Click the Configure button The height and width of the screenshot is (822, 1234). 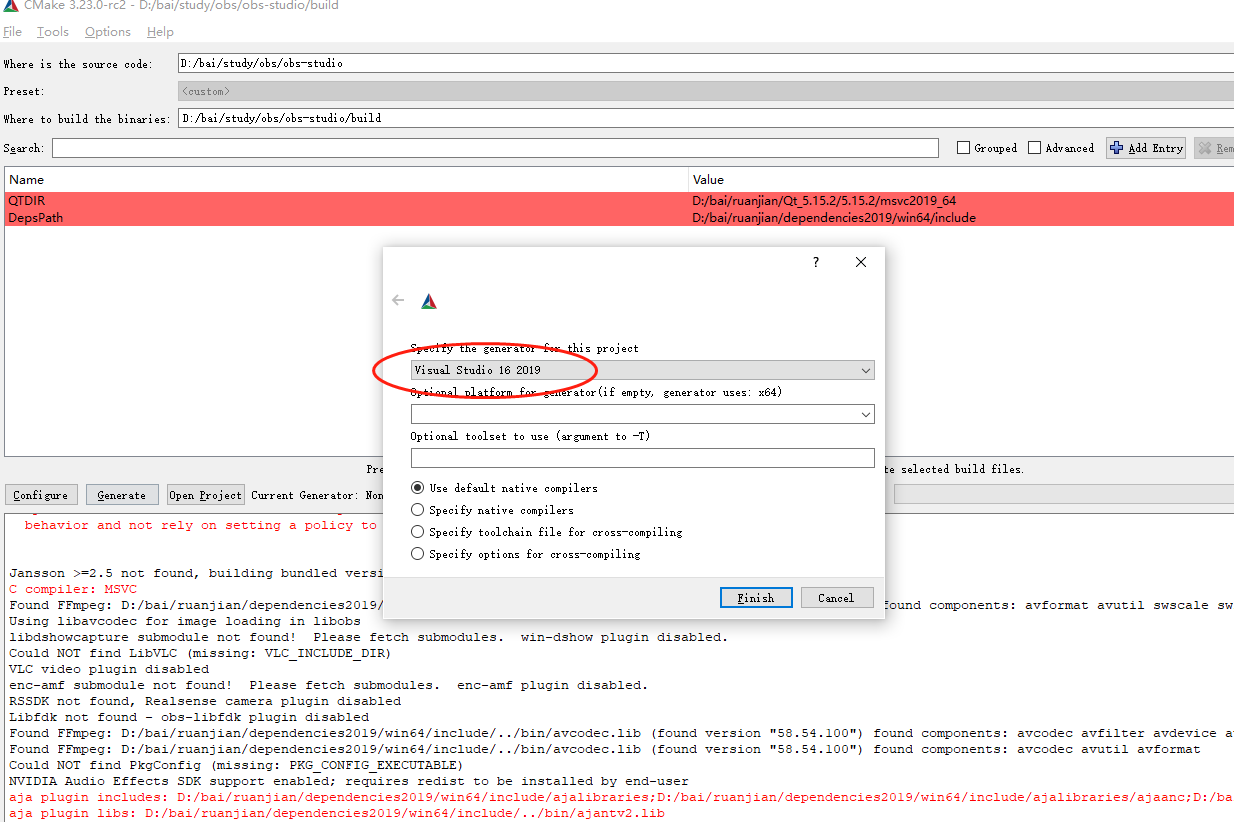coord(41,495)
